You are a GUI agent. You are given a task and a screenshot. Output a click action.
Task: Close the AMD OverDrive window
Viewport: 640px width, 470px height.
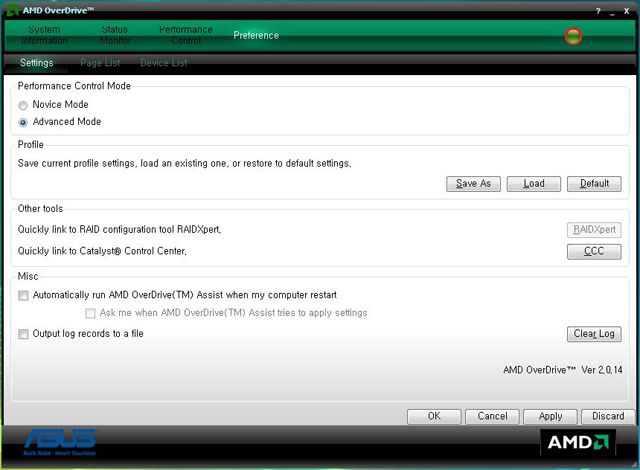point(626,11)
